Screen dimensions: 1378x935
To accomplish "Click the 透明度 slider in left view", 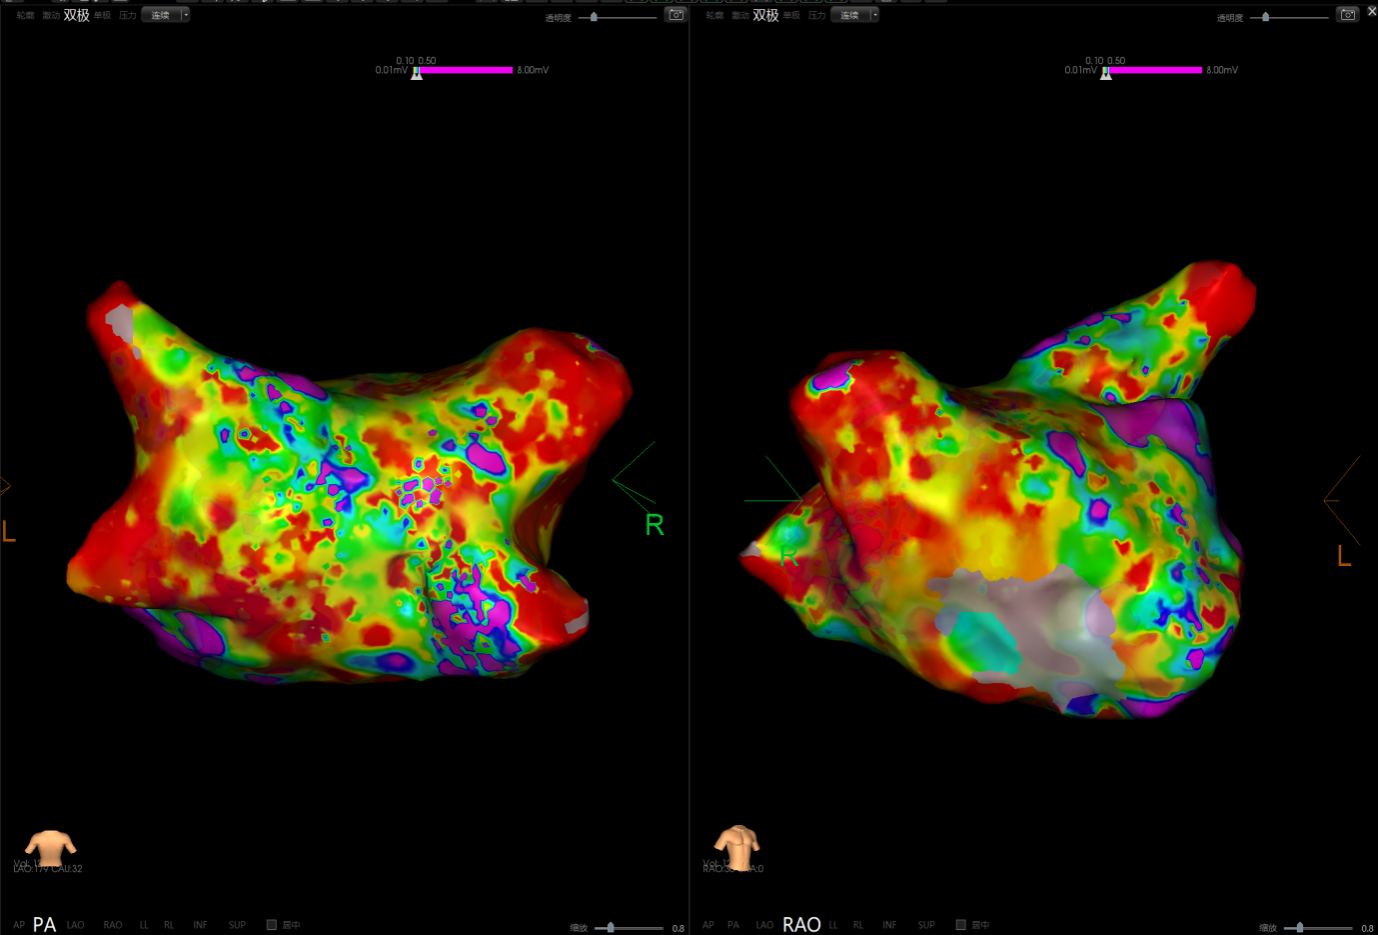I will click(594, 17).
